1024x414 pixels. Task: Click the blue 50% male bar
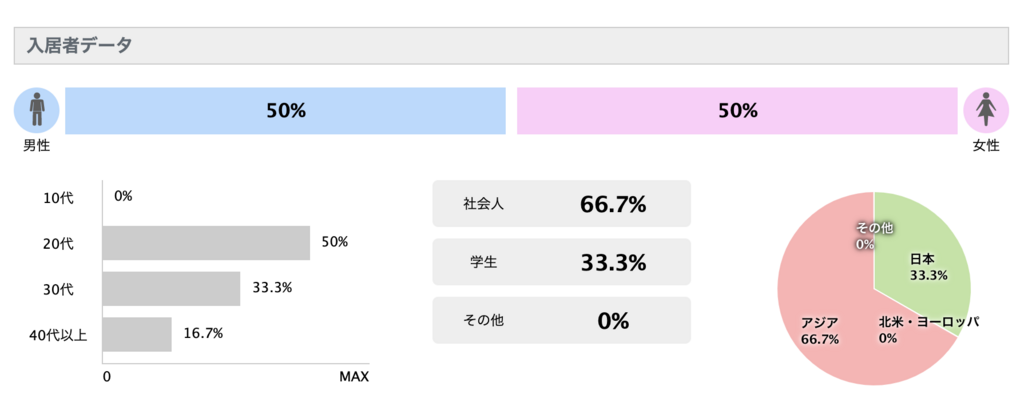pos(285,111)
